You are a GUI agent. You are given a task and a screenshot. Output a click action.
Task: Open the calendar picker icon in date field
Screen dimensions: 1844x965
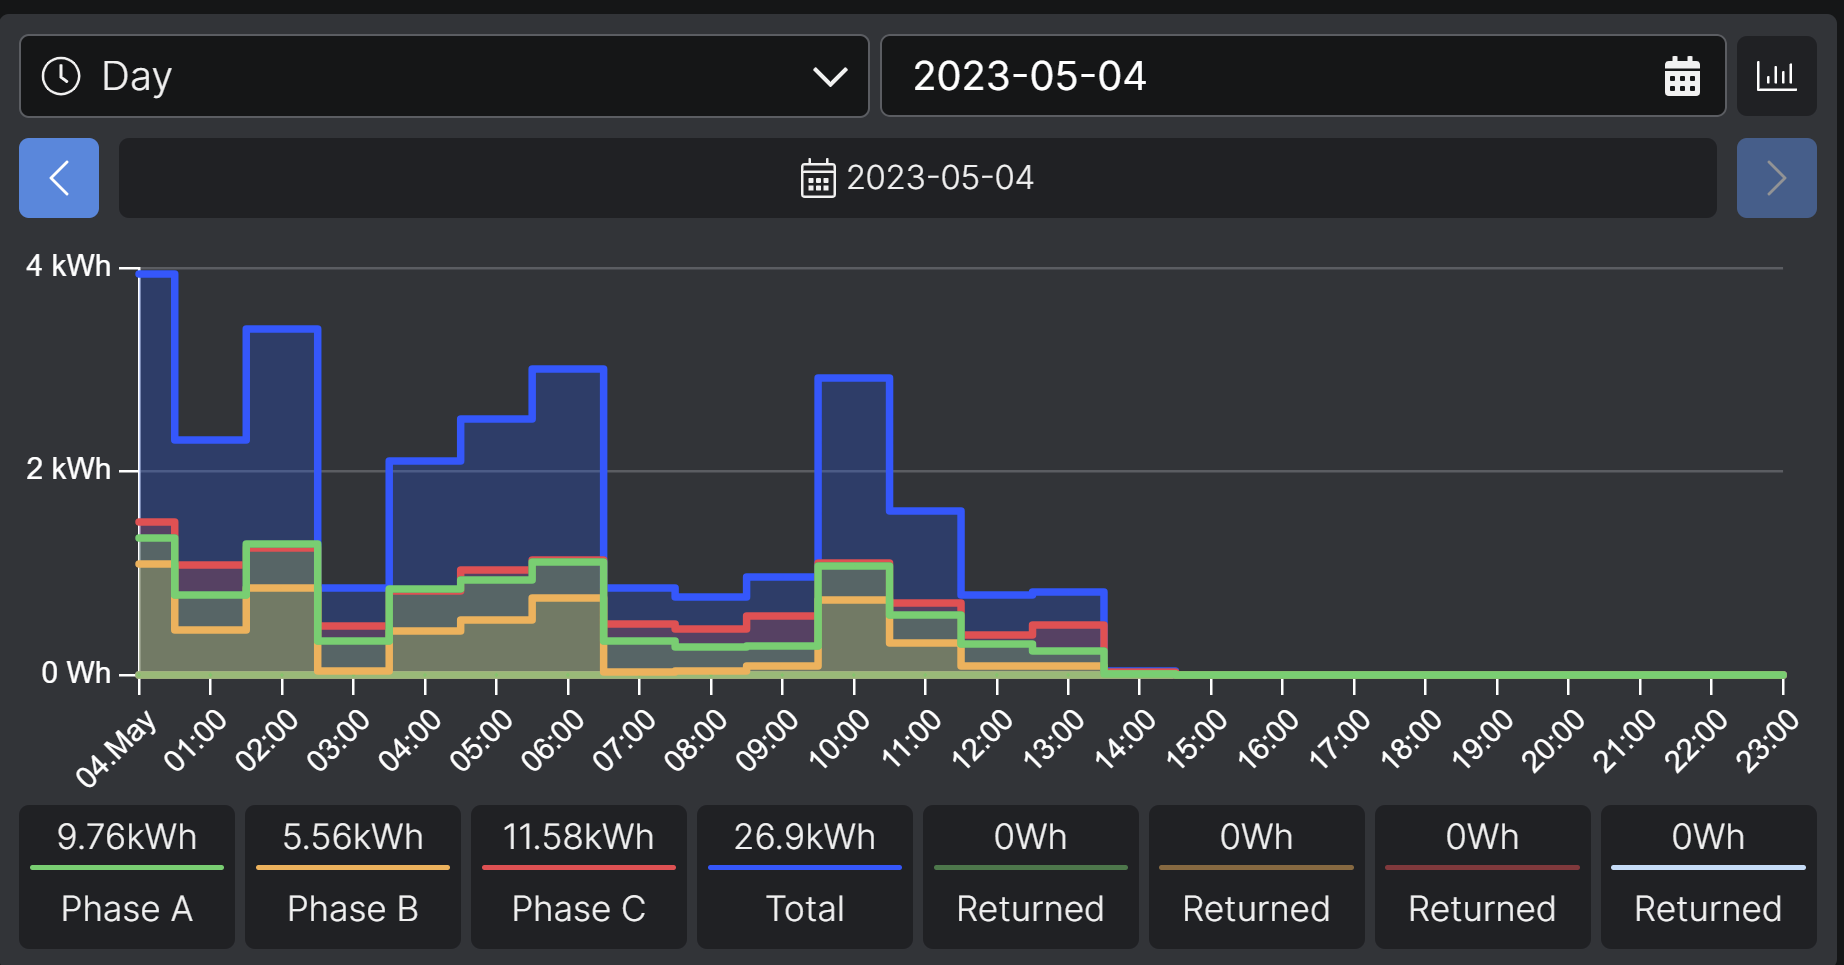(1681, 77)
